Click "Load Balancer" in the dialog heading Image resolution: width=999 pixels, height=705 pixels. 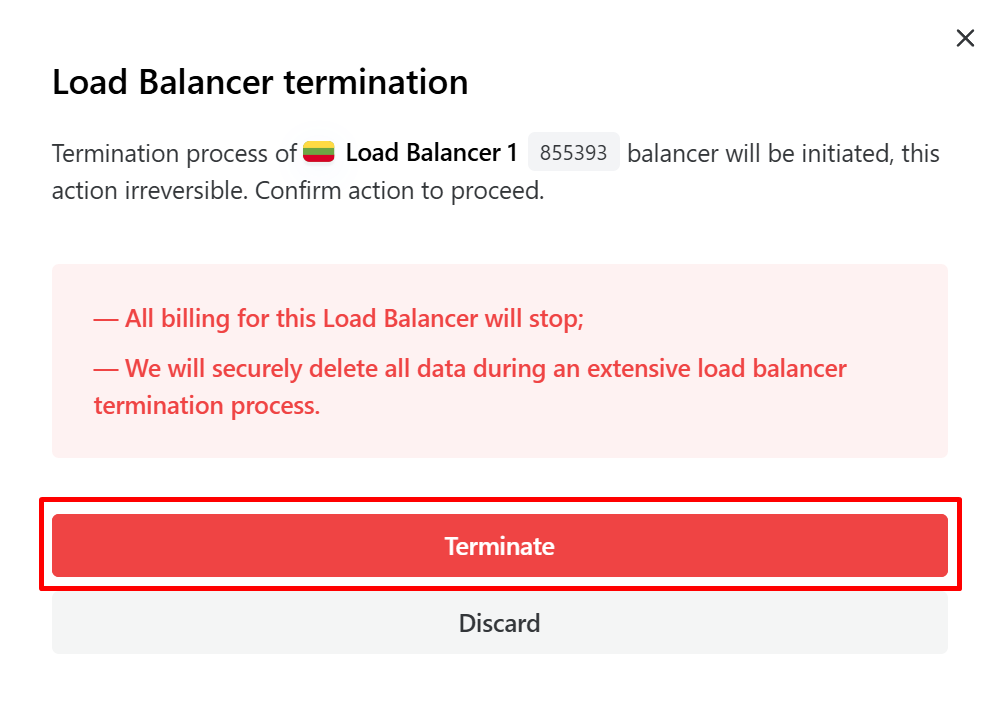pos(164,82)
